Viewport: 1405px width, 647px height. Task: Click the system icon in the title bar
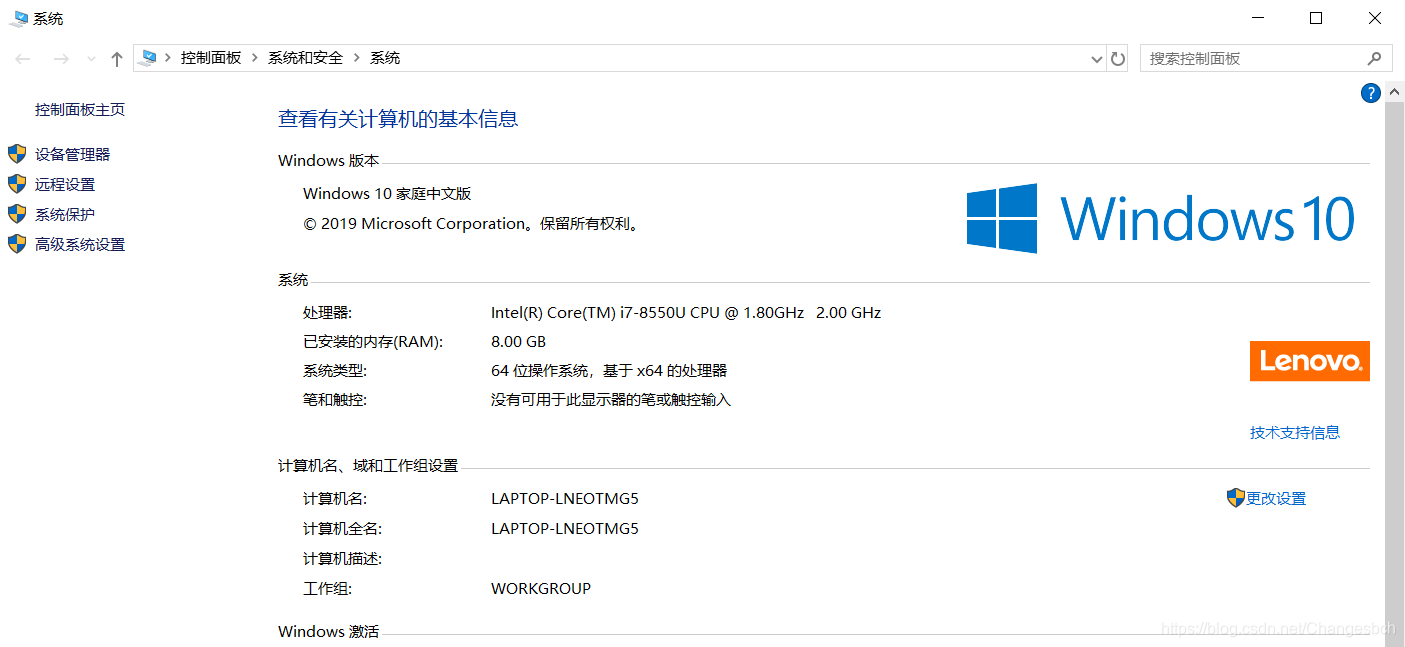[x=19, y=18]
